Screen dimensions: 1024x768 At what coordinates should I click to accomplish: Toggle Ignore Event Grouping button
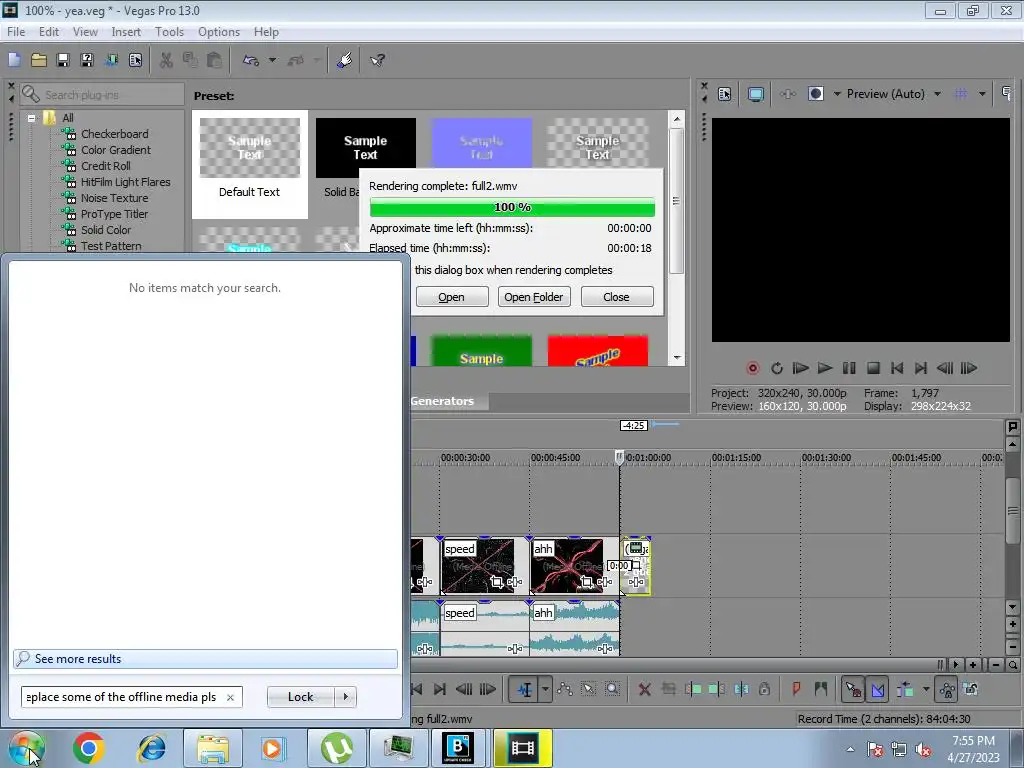[971, 689]
